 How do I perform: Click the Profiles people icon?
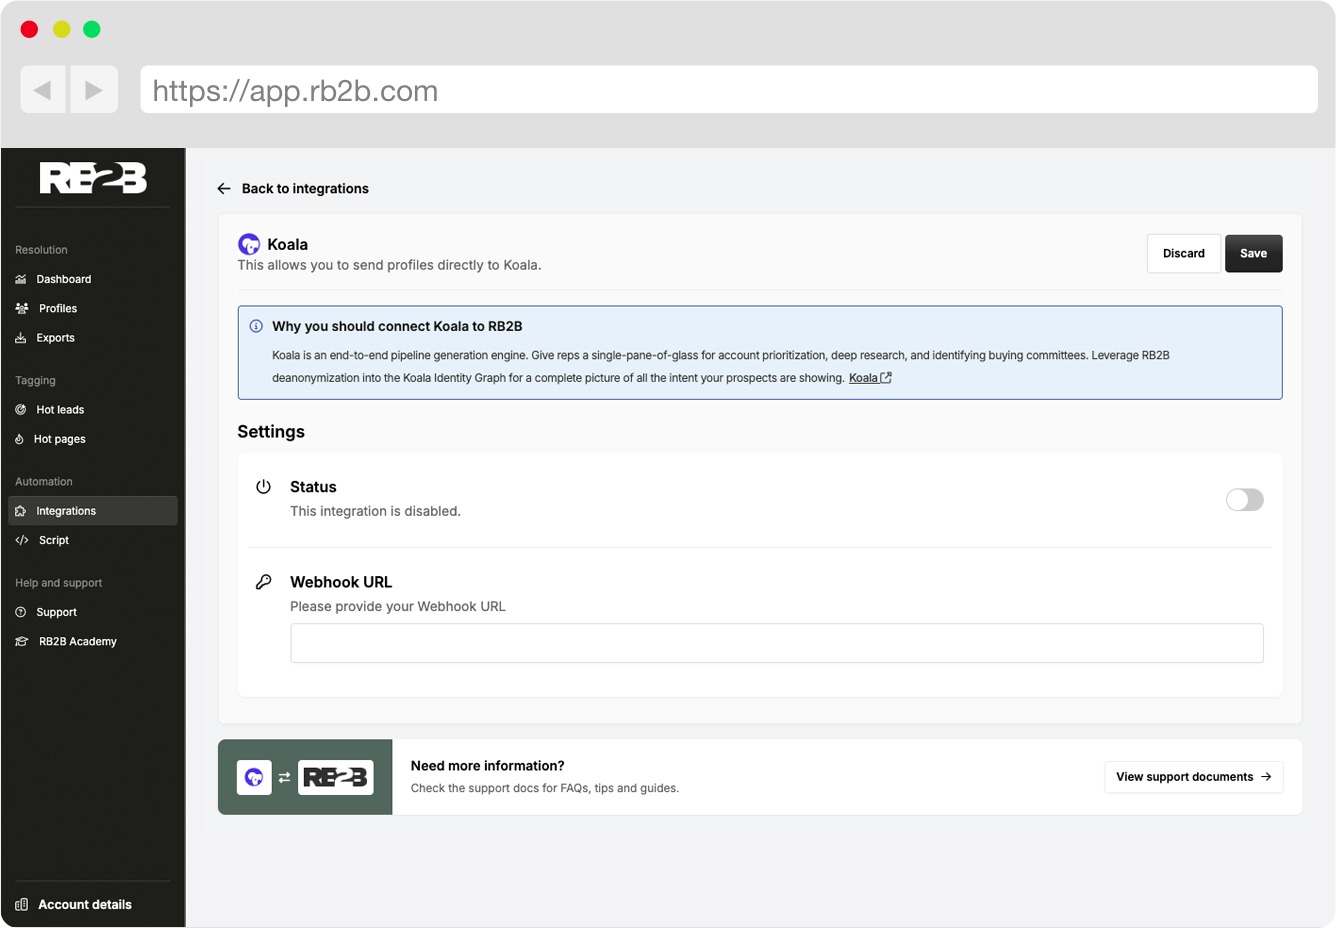(x=22, y=308)
